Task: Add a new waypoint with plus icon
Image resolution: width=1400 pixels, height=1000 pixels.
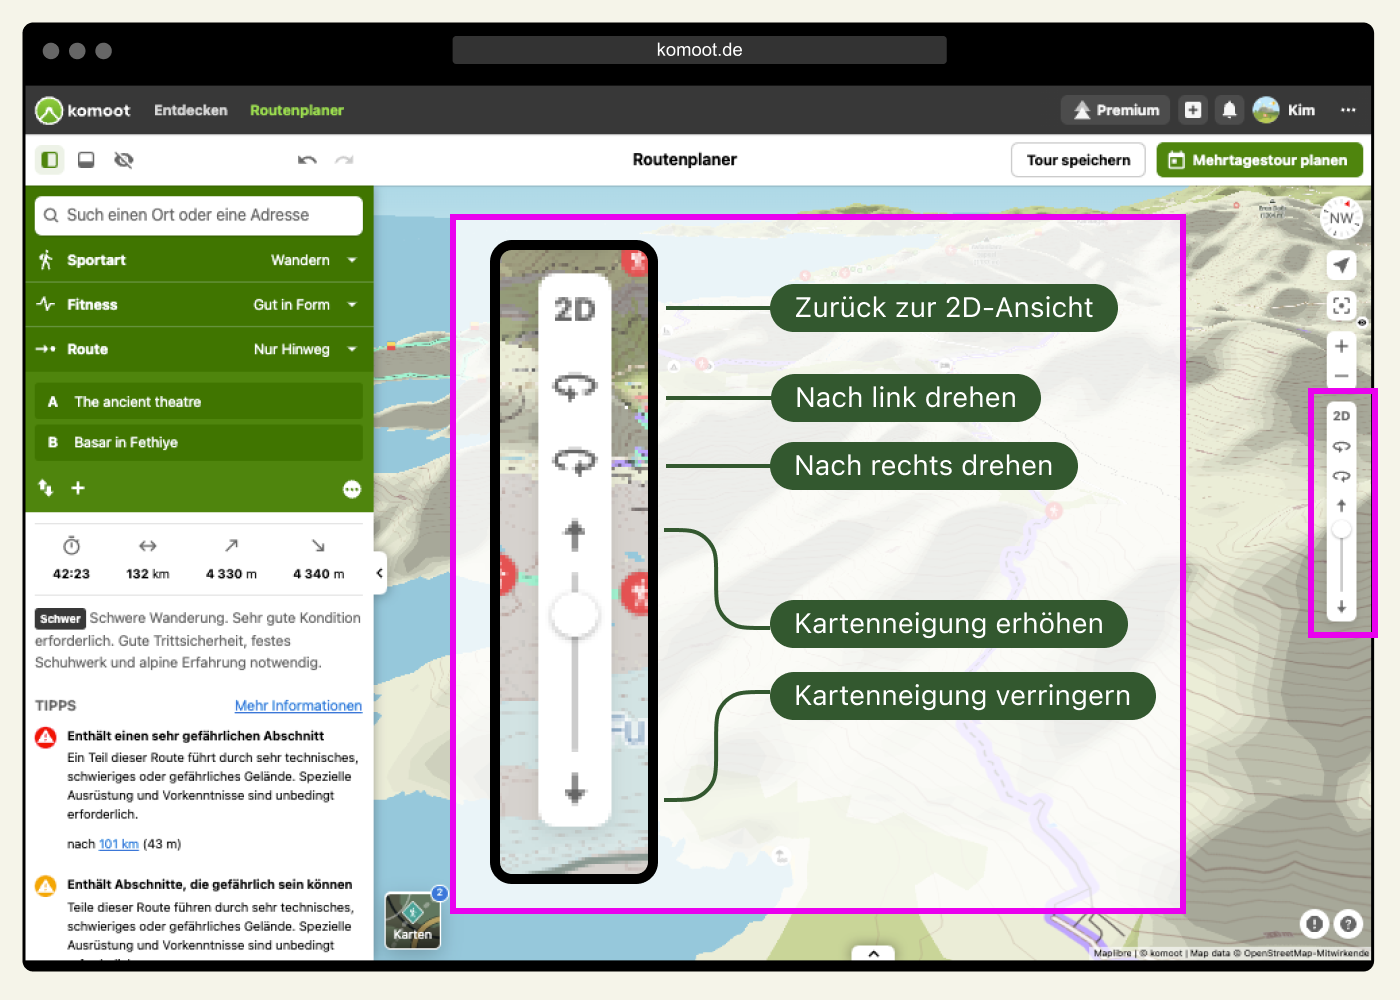Action: point(78,488)
